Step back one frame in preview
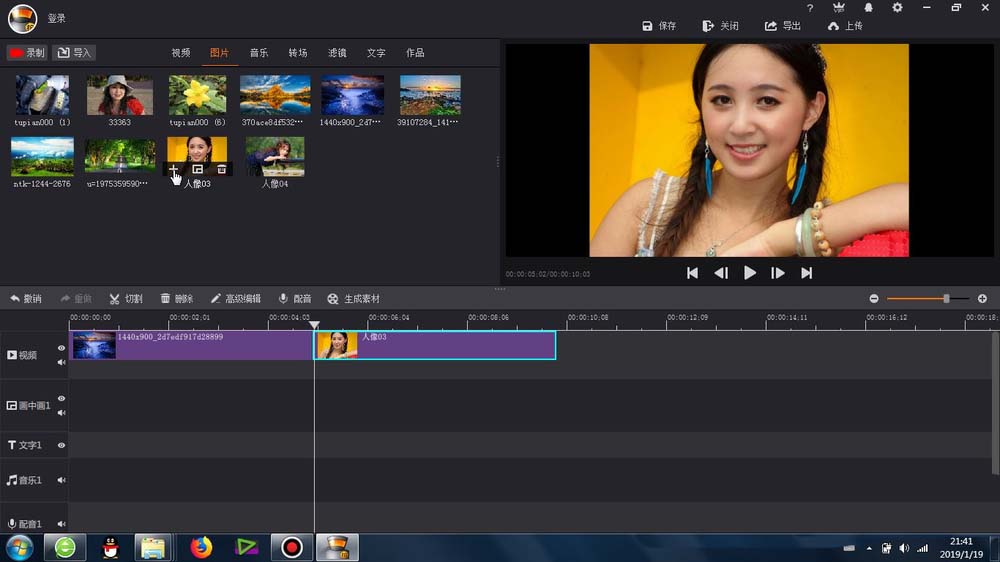Image resolution: width=1000 pixels, height=562 pixels. 721,273
